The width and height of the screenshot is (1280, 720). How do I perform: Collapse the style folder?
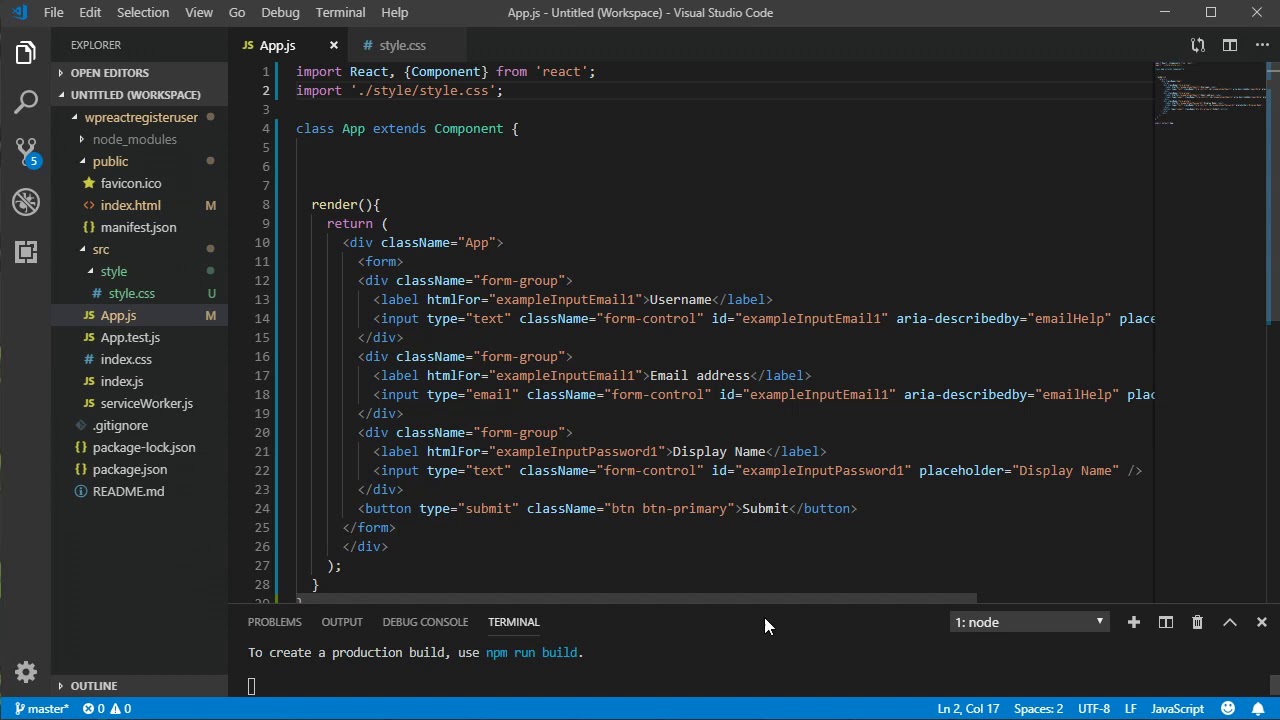pyautogui.click(x=113, y=271)
